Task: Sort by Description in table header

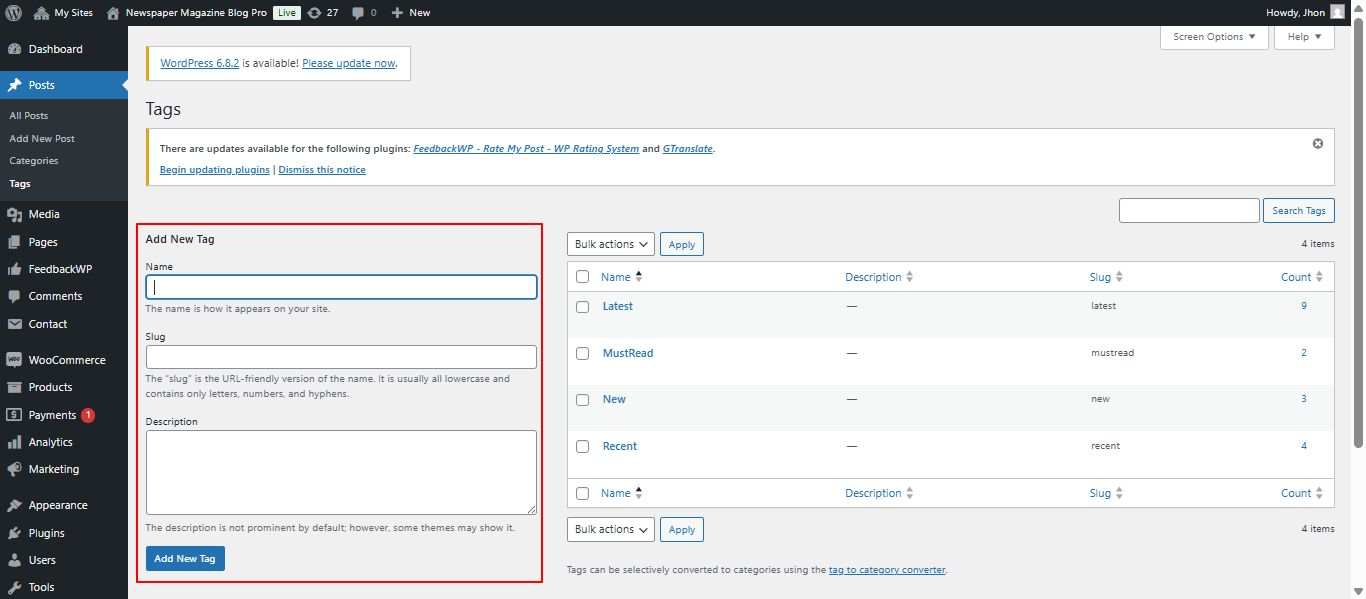Action: pyautogui.click(x=879, y=277)
